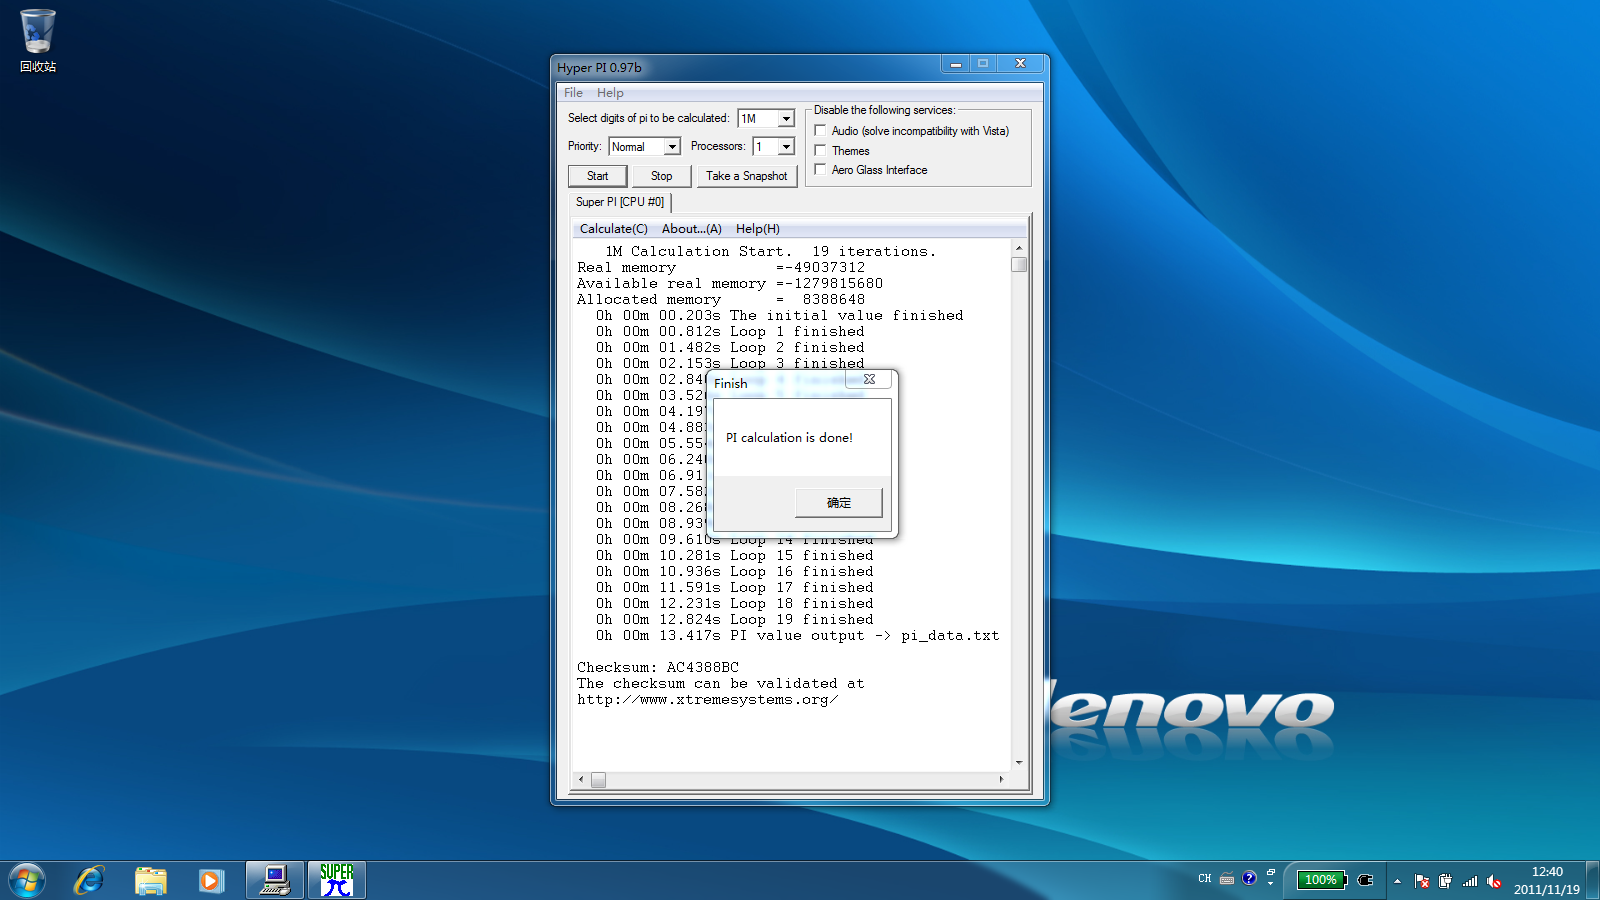This screenshot has width=1600, height=900.
Task: Click the power plug tray icon
Action: coord(1445,881)
